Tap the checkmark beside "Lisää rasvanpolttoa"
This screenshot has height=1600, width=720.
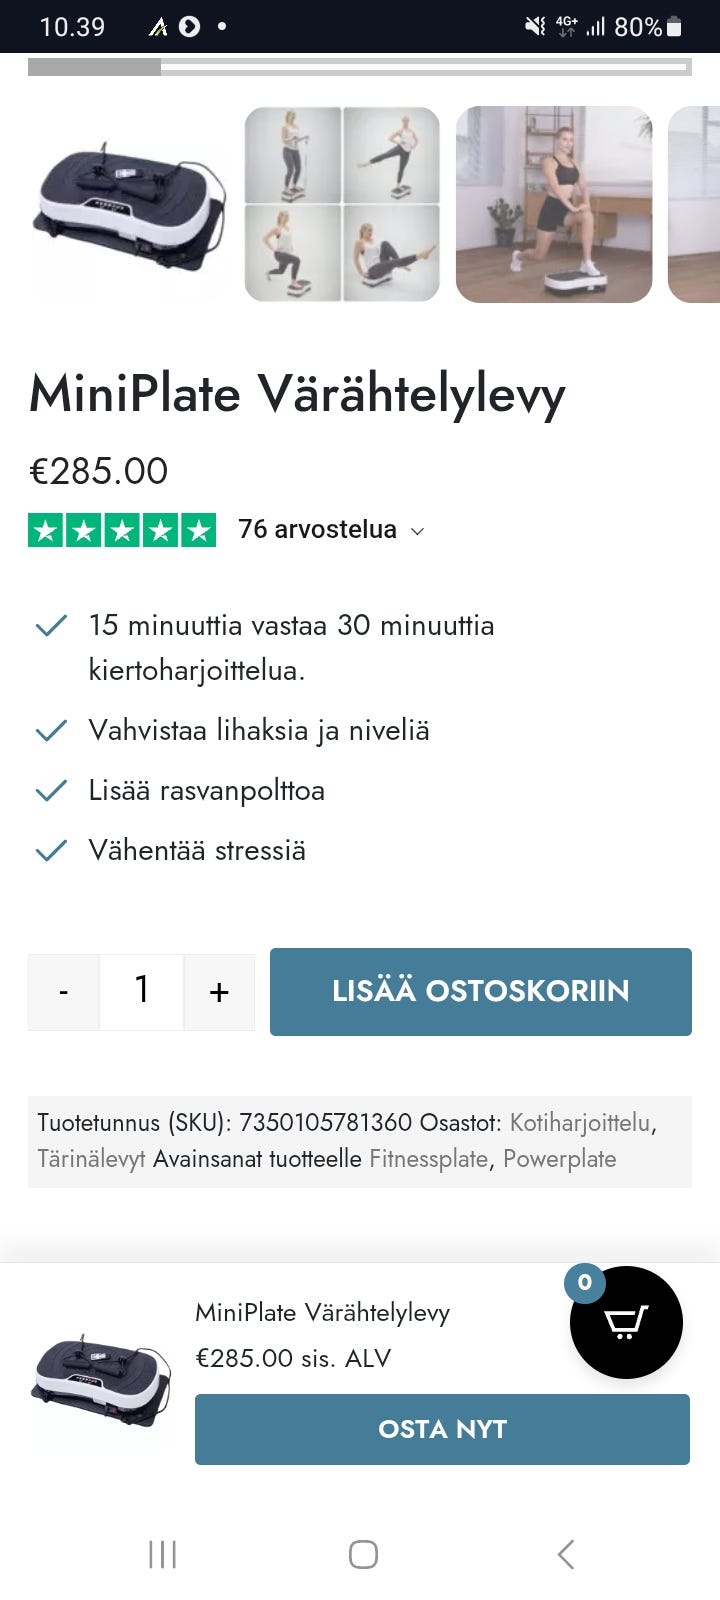pos(50,790)
